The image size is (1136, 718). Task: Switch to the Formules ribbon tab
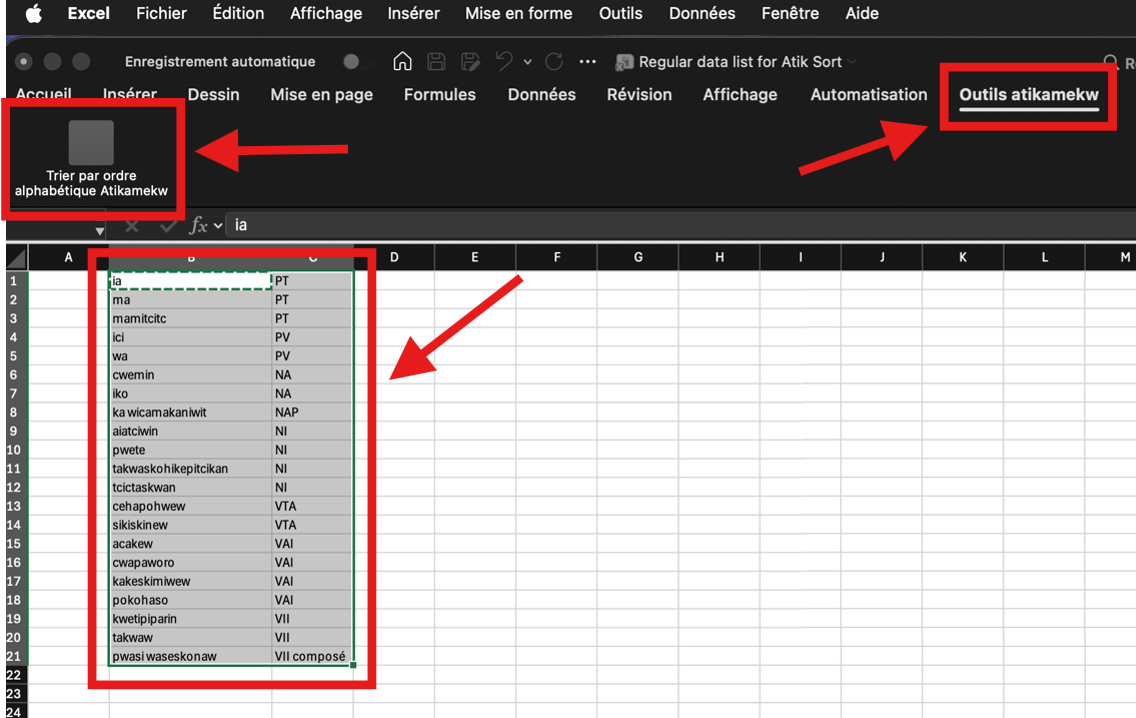[440, 94]
